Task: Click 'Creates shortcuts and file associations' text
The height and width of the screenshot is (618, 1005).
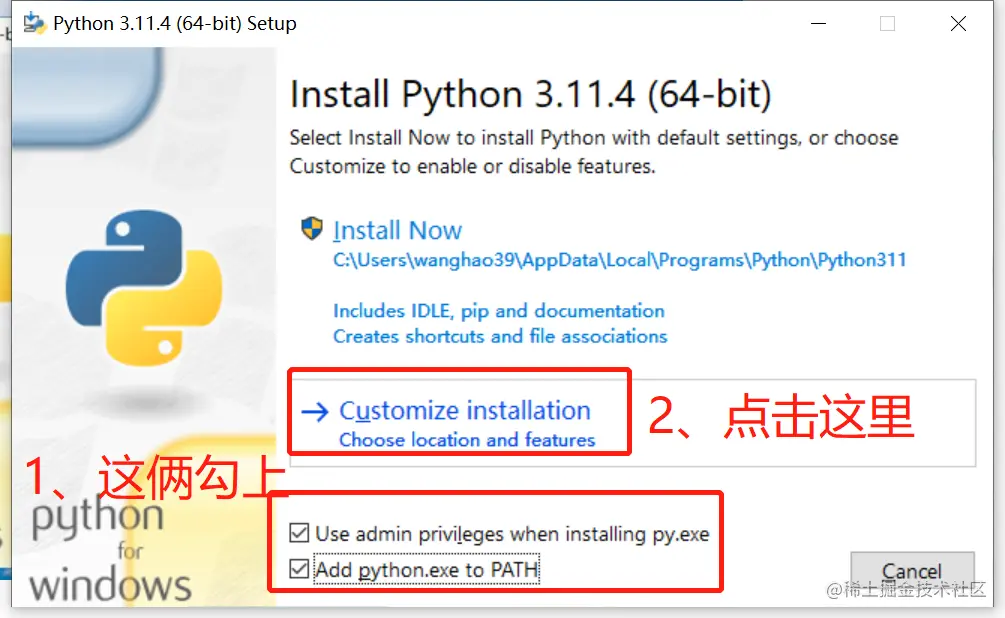Action: pyautogui.click(x=500, y=337)
